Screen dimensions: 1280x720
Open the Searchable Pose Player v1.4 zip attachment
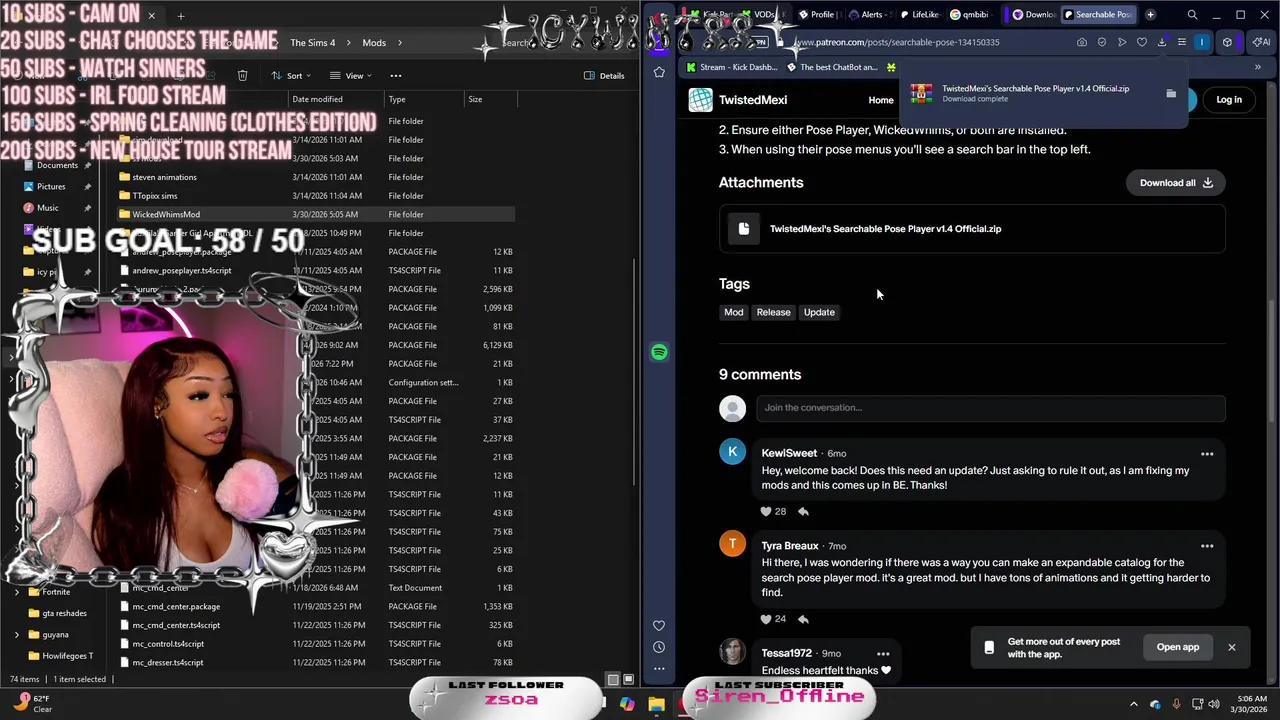pos(972,229)
